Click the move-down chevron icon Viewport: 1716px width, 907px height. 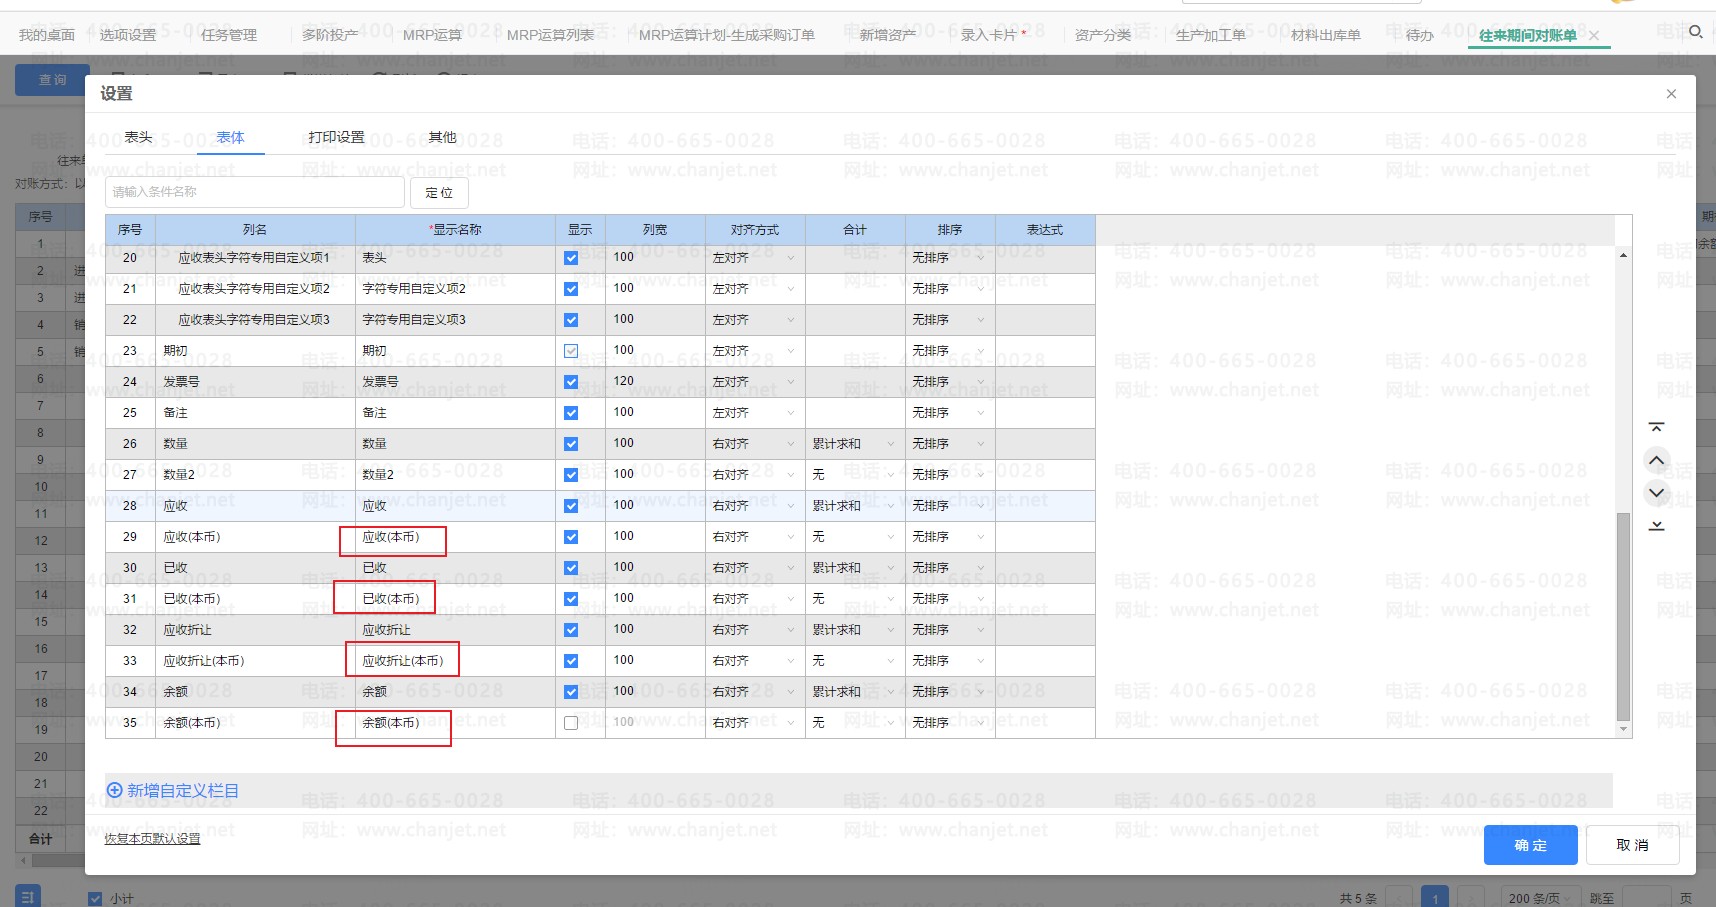(1656, 492)
